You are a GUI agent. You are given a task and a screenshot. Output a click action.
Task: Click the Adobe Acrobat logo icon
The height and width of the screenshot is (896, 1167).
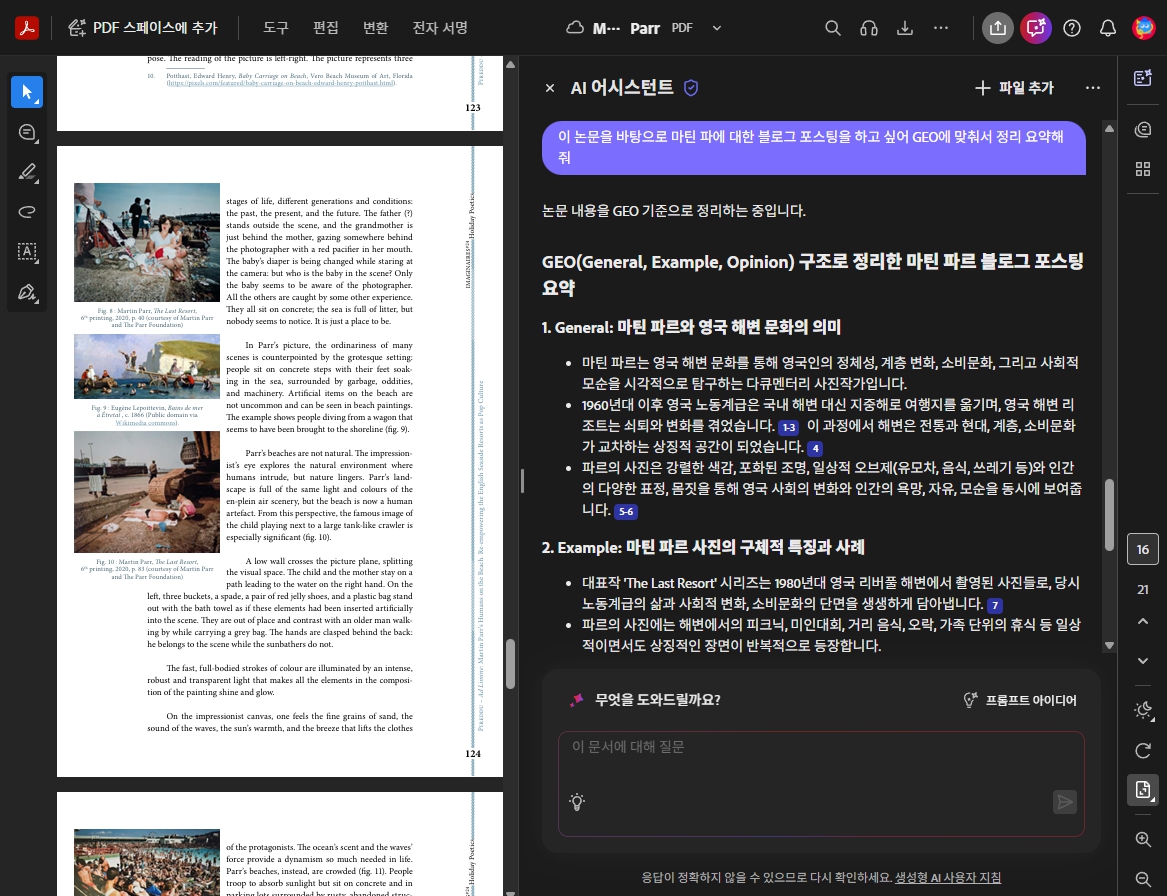pyautogui.click(x=27, y=28)
